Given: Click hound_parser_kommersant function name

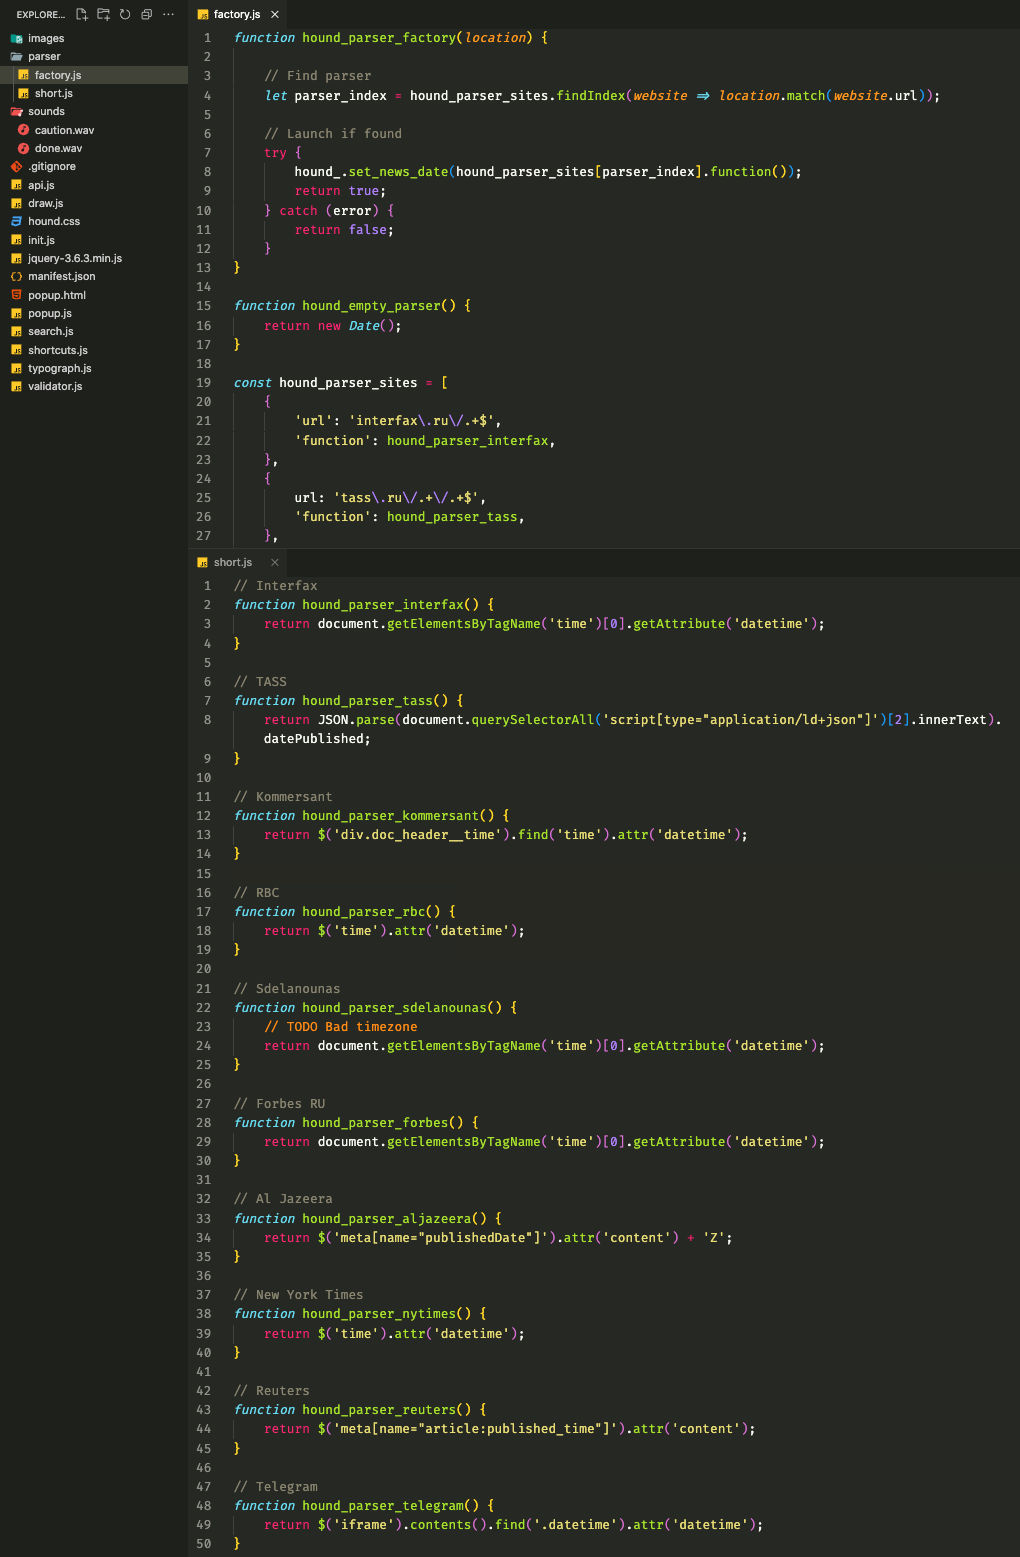Looking at the screenshot, I should tap(391, 816).
